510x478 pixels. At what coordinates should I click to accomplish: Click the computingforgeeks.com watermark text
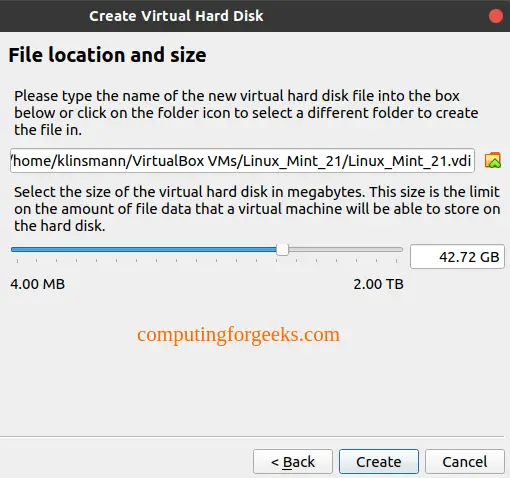238,335
